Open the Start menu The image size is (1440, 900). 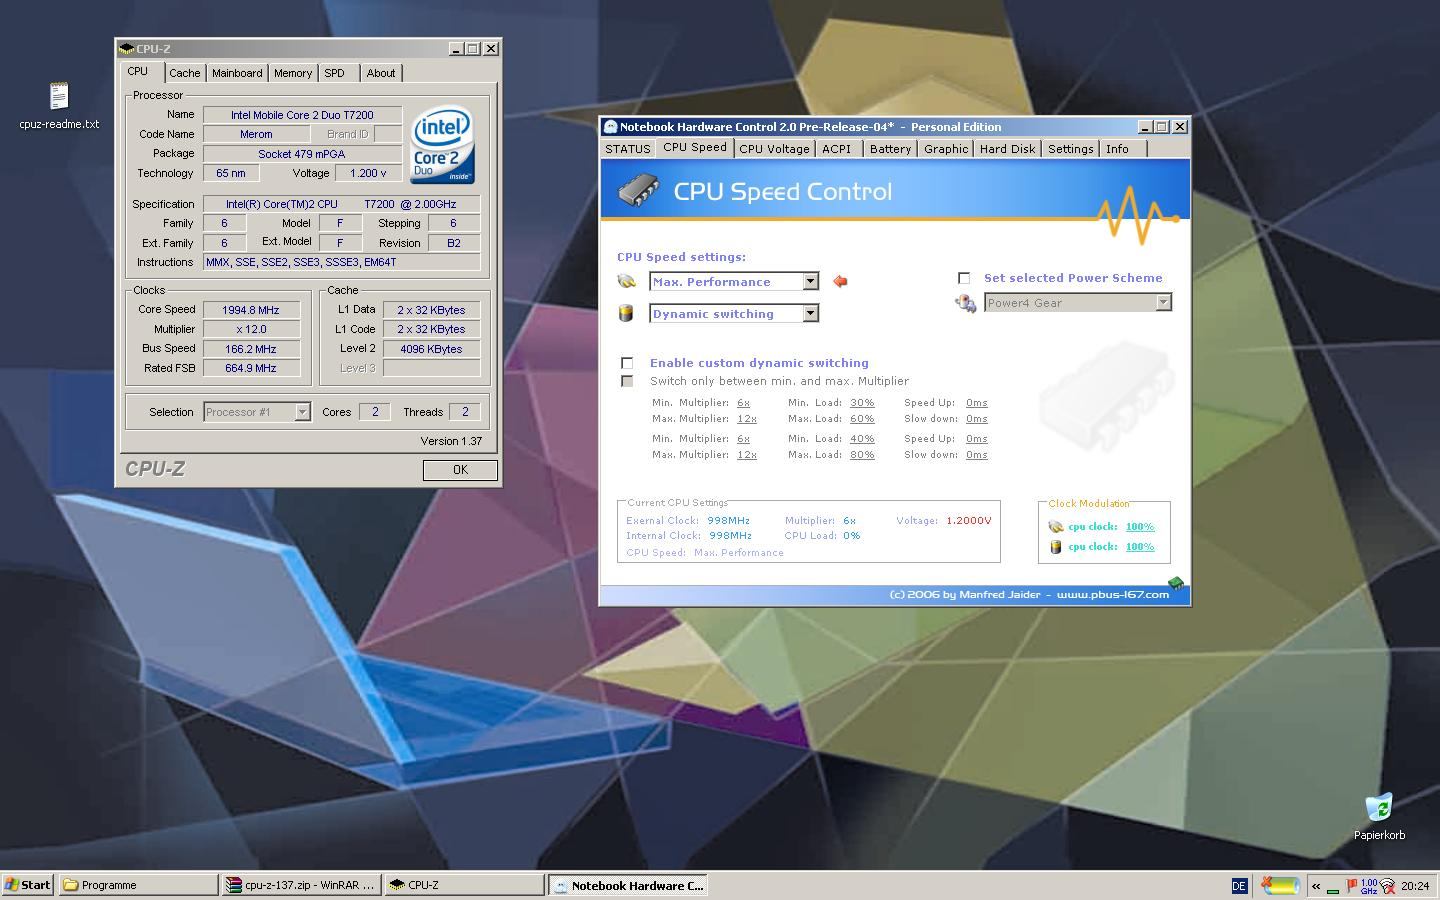tap(28, 885)
